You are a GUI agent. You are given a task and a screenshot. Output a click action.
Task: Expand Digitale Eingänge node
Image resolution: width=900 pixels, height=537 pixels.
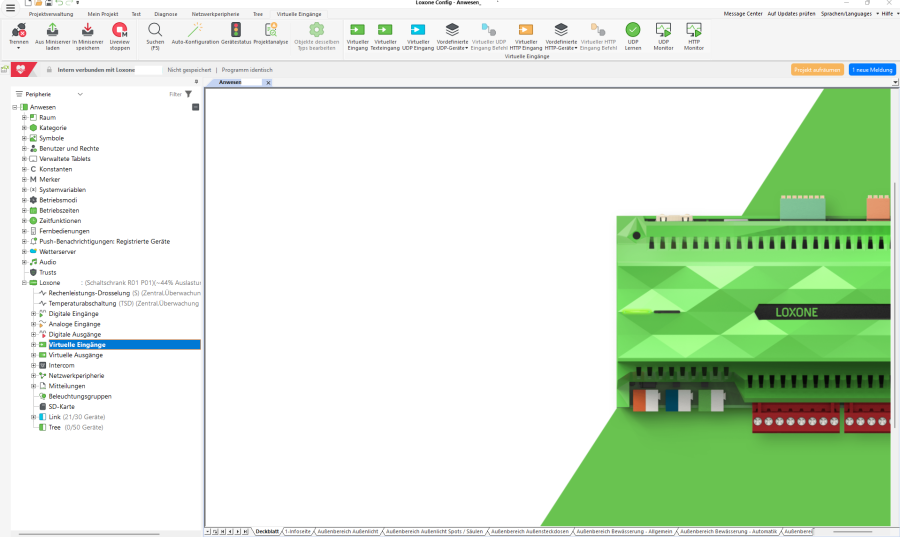click(33, 313)
